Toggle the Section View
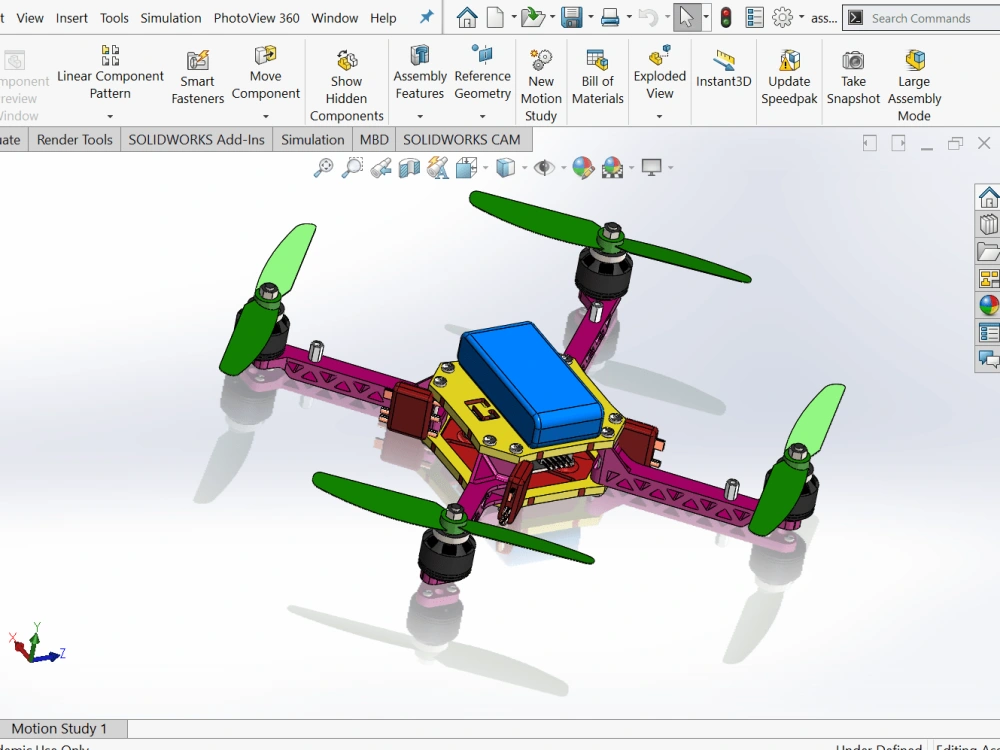Image resolution: width=1000 pixels, height=750 pixels. pos(409,168)
